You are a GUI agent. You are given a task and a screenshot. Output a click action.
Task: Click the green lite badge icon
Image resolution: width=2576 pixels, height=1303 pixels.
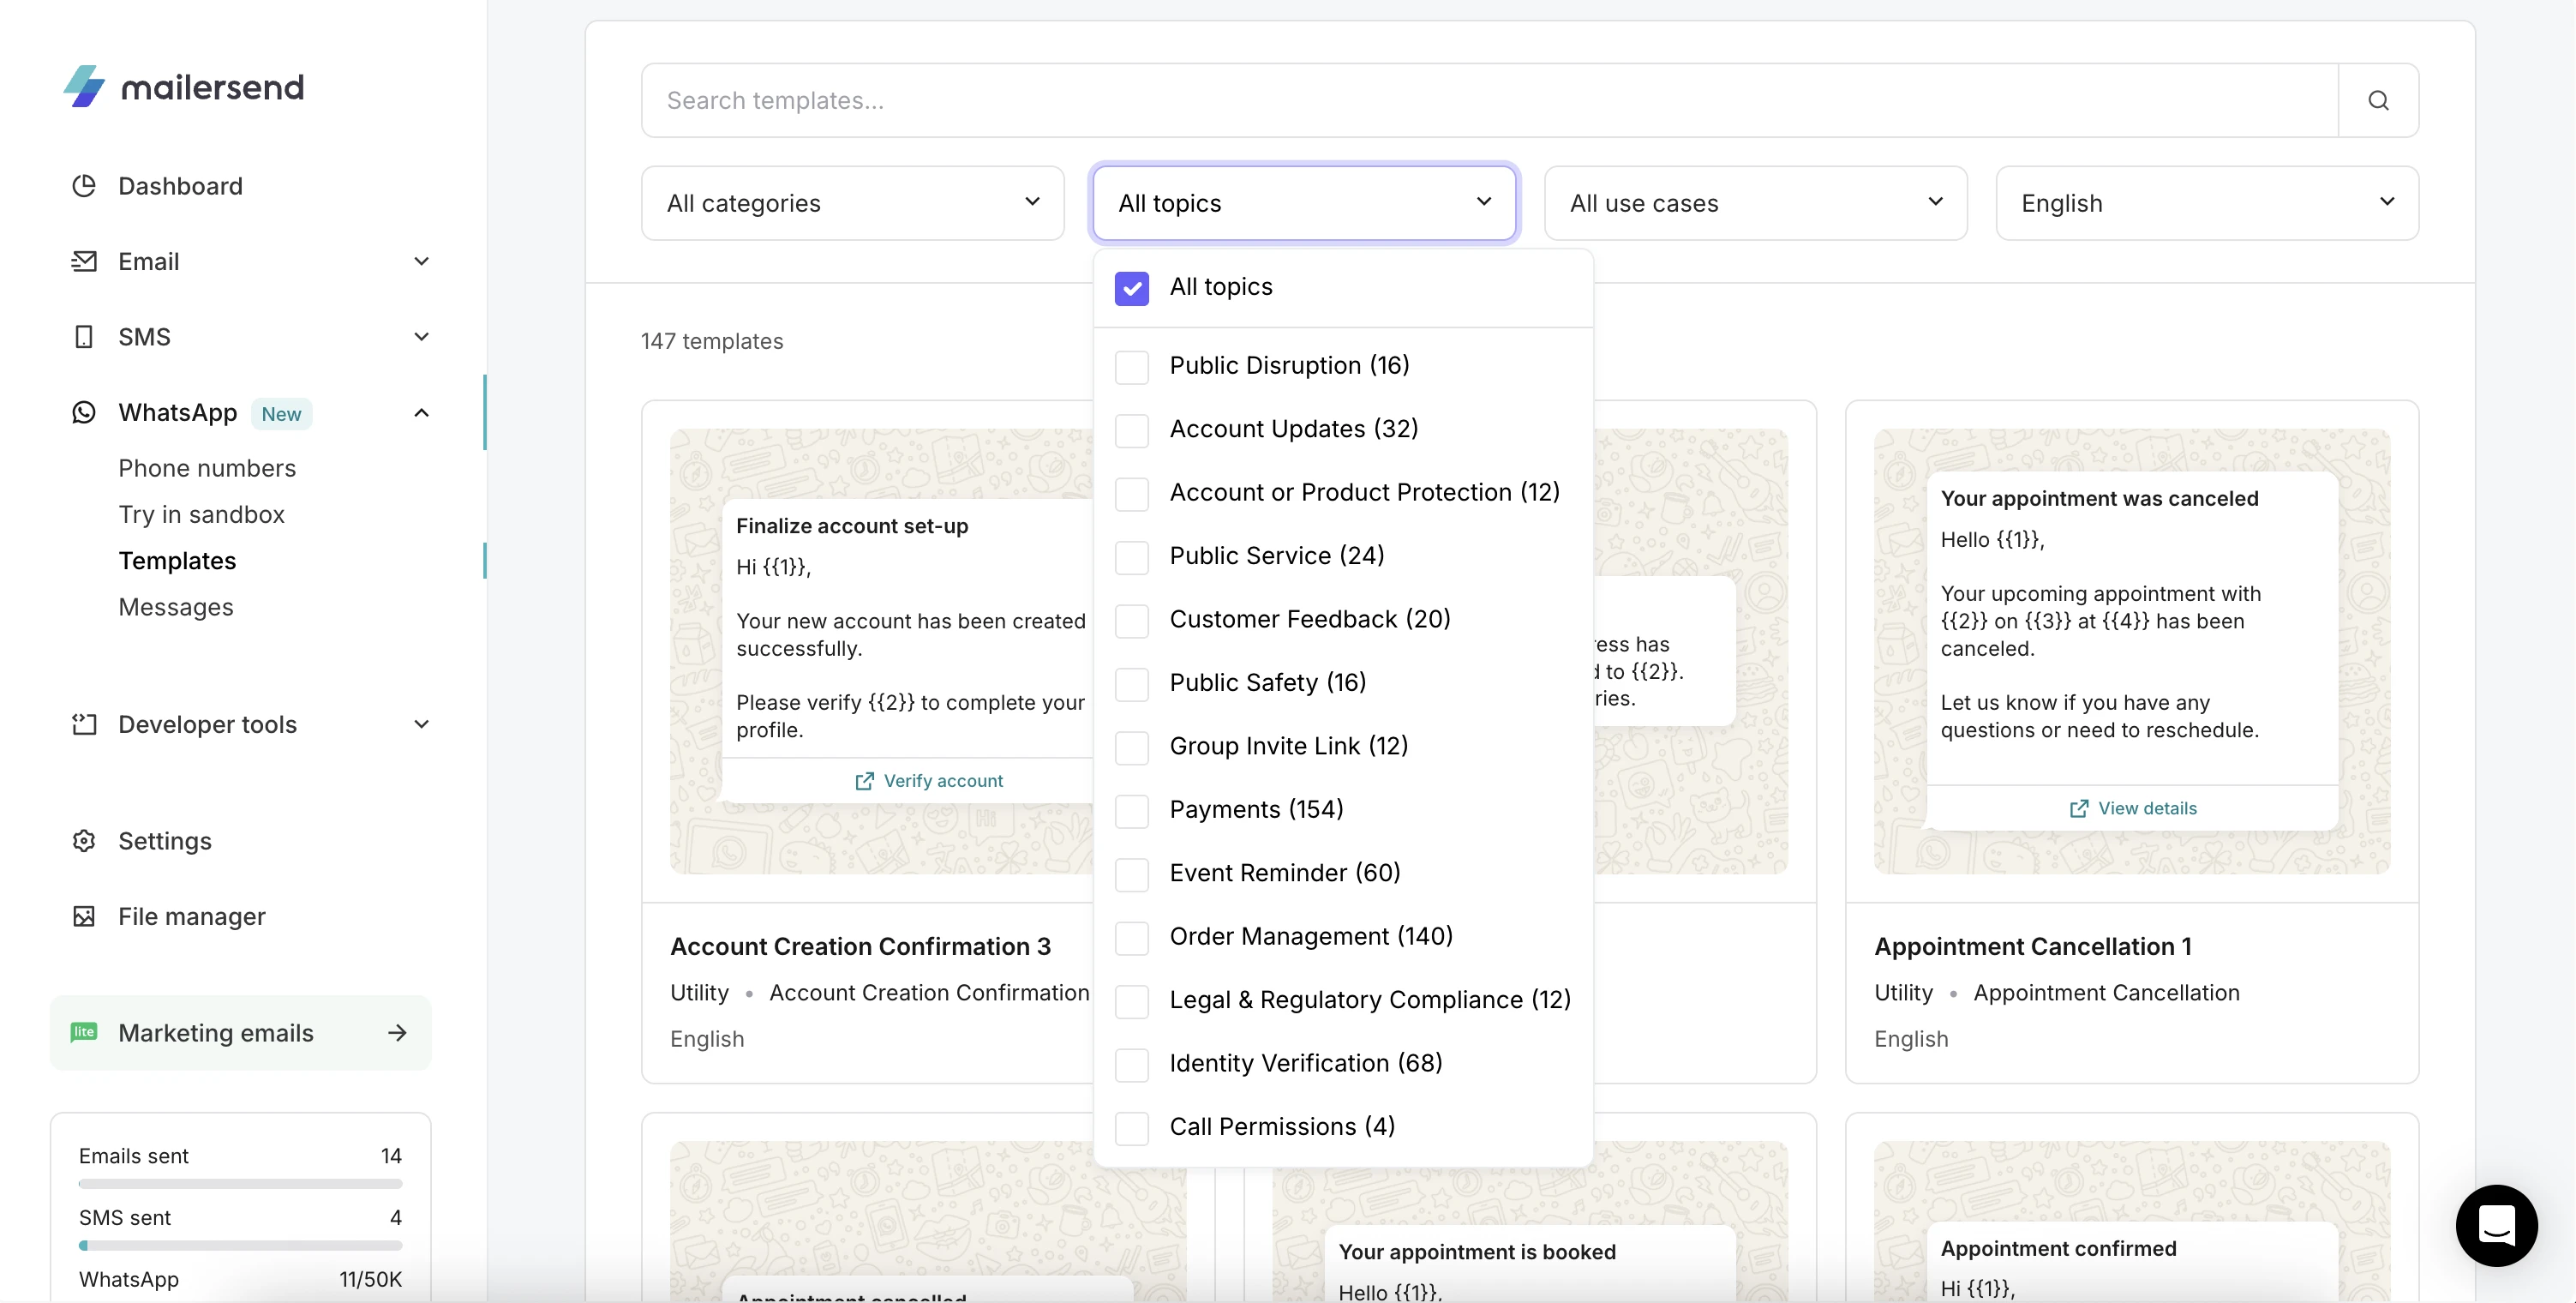tap(84, 1032)
